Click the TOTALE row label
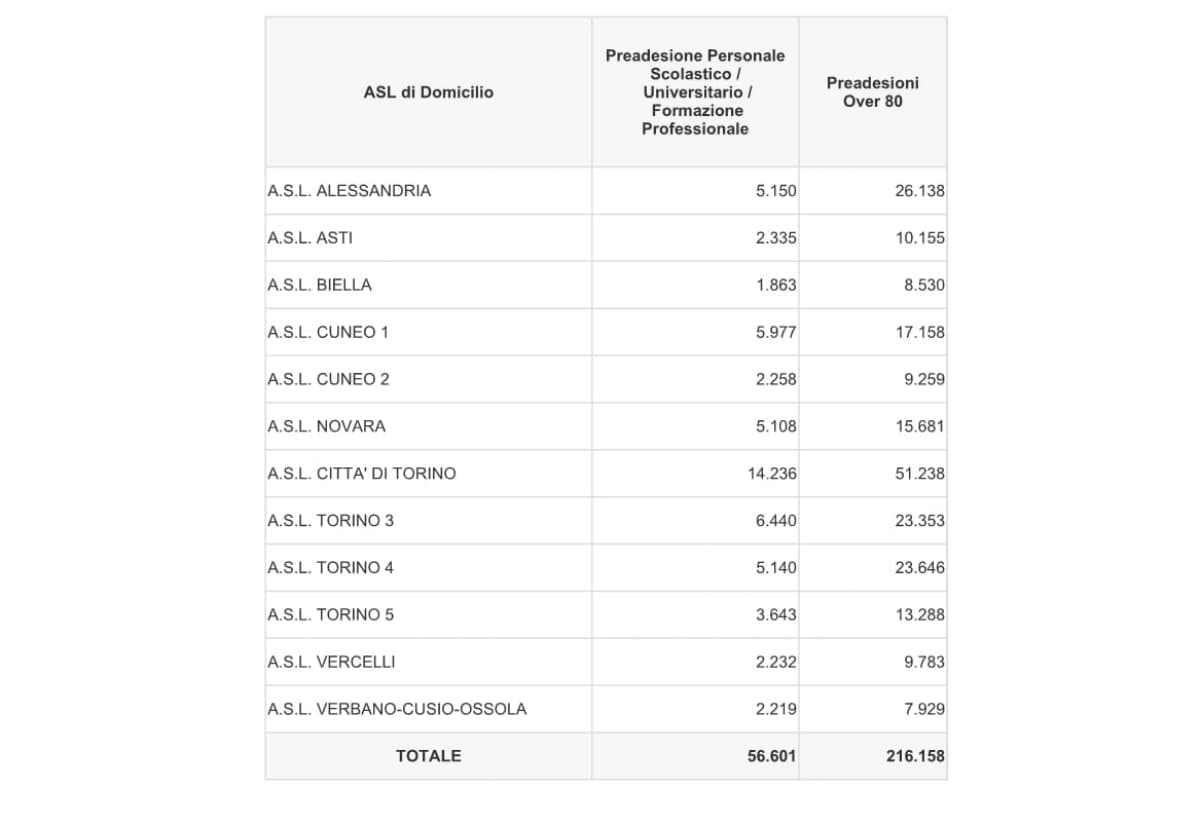Image resolution: width=1200 pixels, height=826 pixels. [x=428, y=756]
